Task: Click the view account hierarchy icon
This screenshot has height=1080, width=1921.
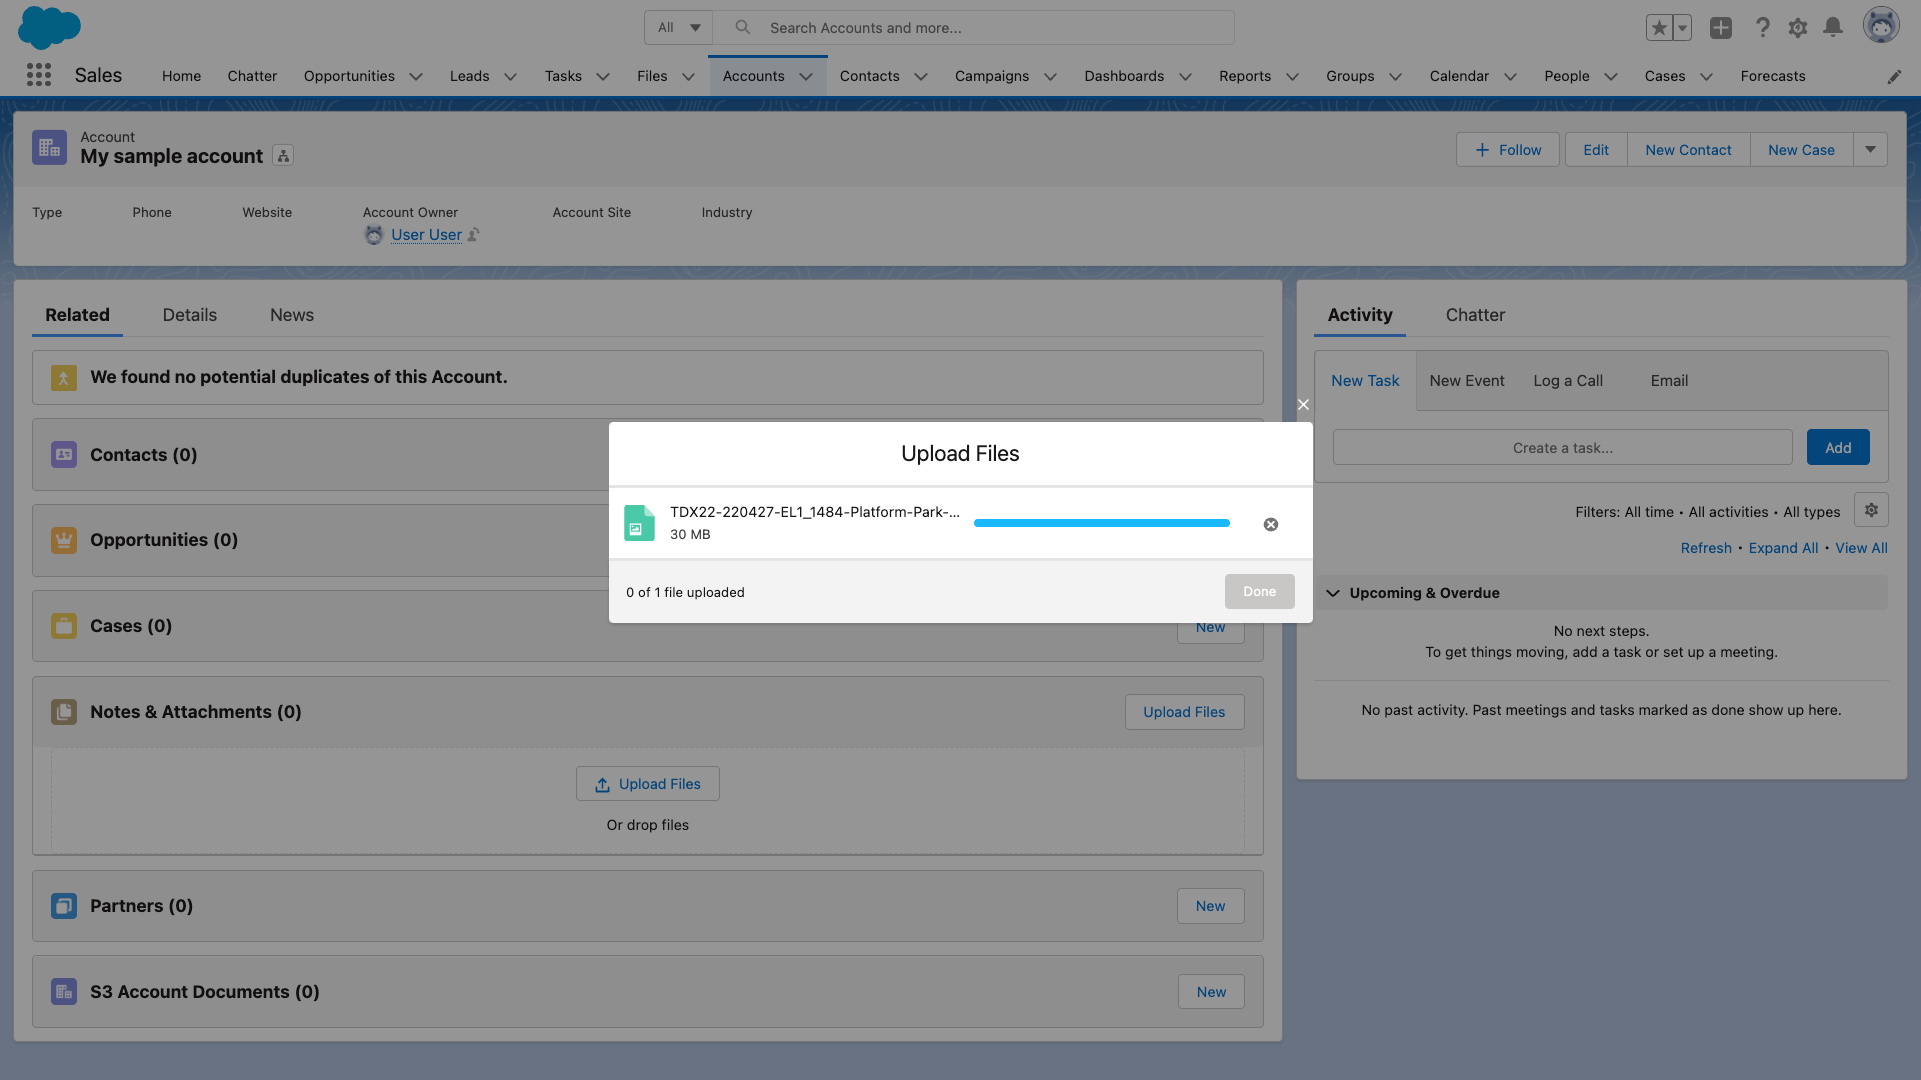Action: point(283,156)
